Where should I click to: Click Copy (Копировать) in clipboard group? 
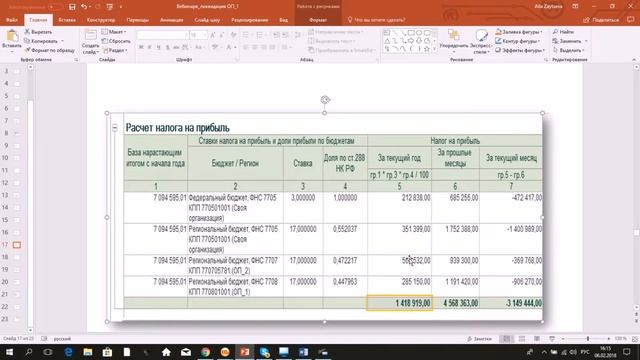pos(41,41)
